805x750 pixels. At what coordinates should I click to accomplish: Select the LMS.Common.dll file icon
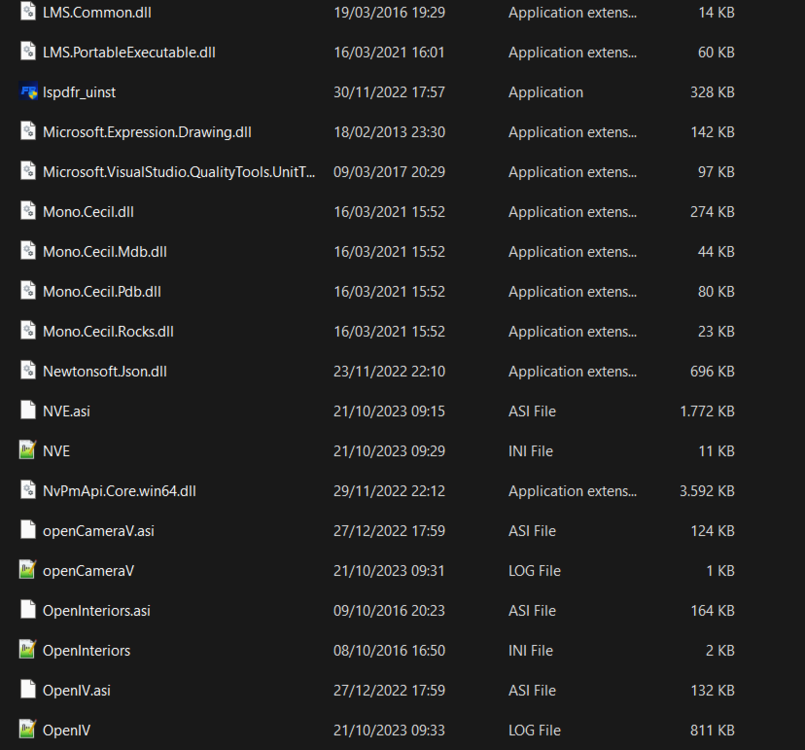28,12
